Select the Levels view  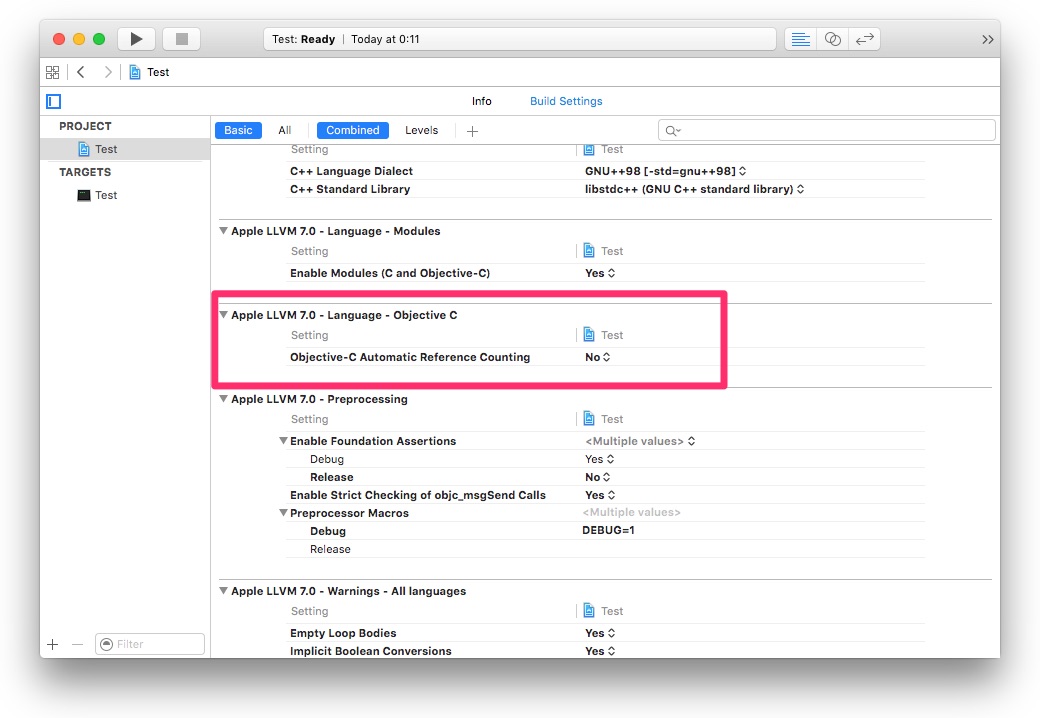click(x=422, y=130)
